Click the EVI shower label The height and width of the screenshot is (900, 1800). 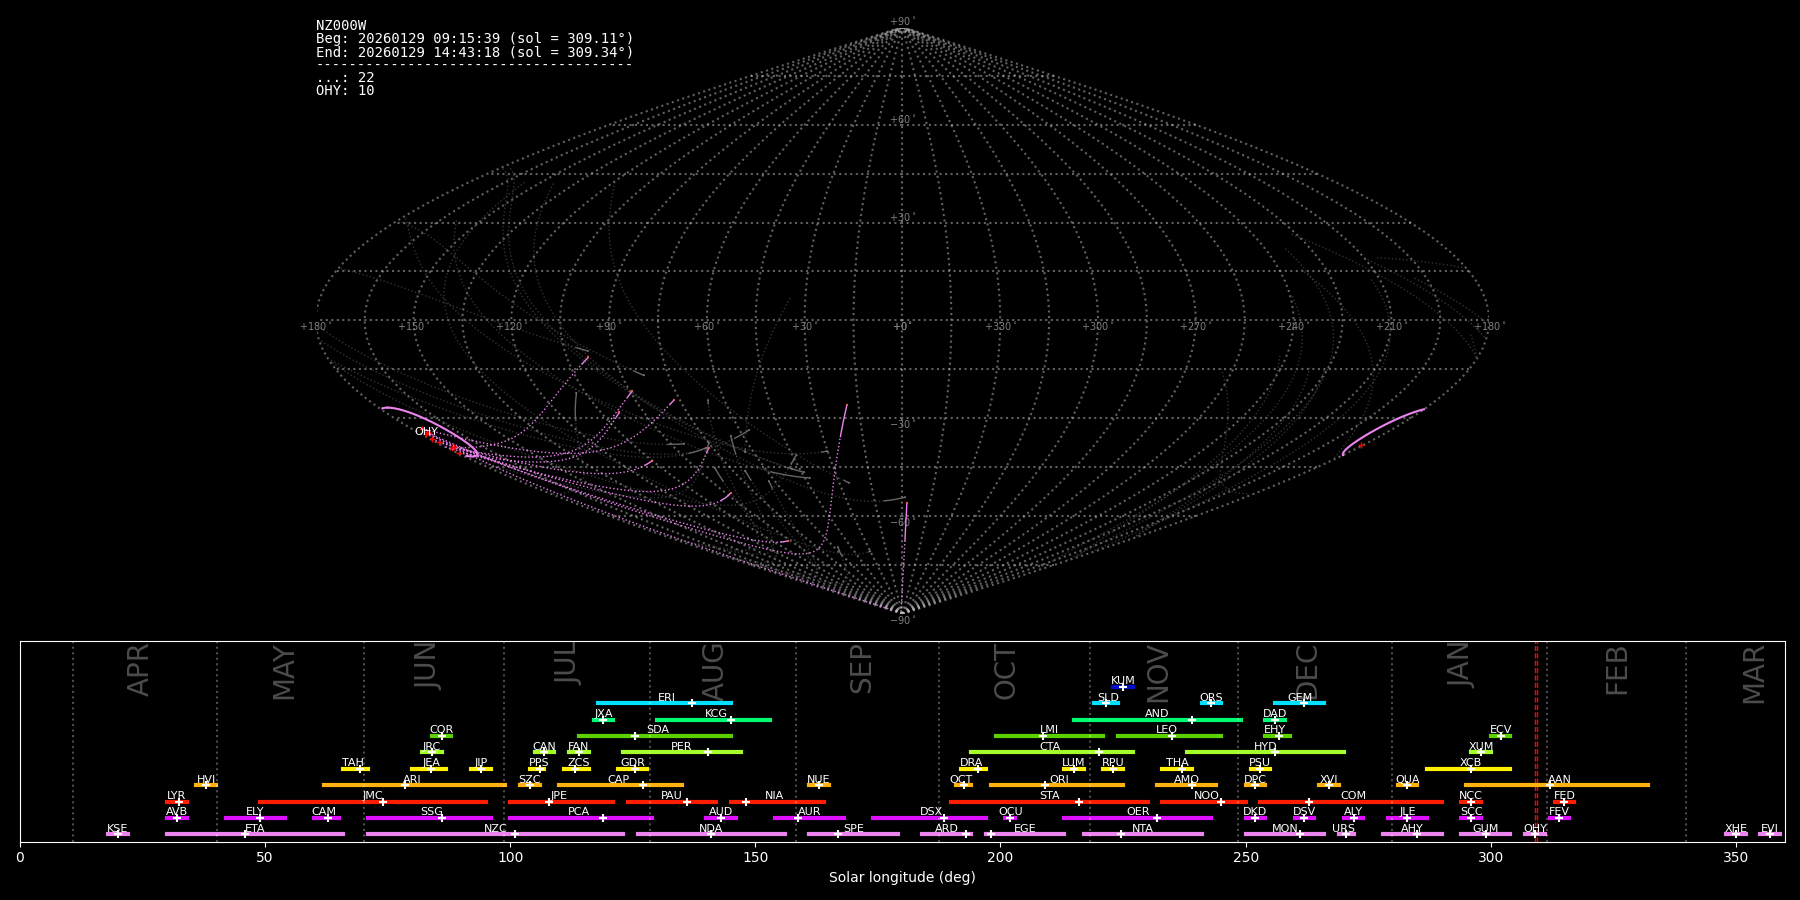1769,829
